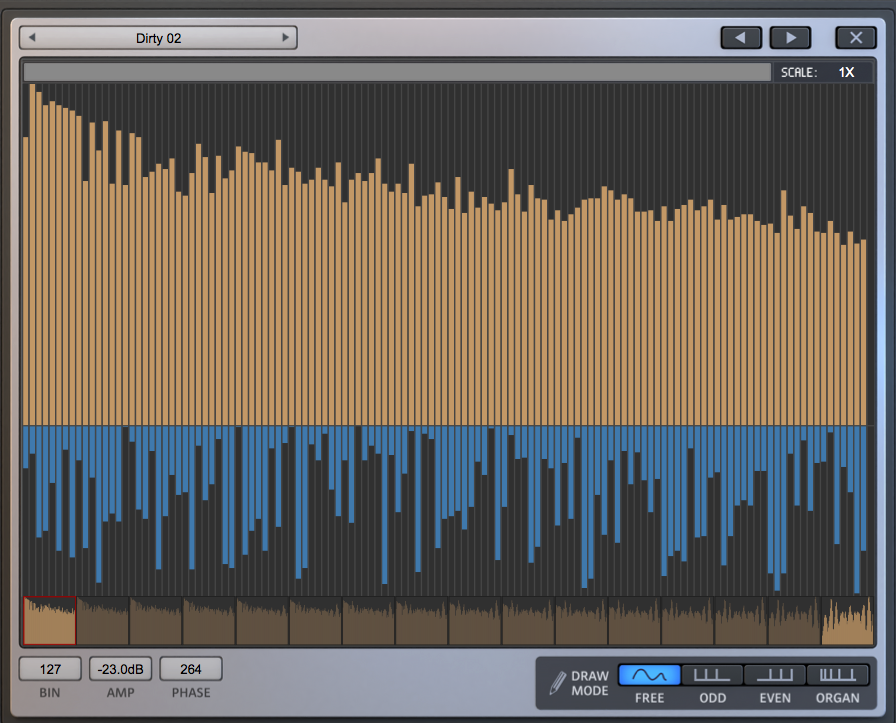Viewport: 896px width, 723px height.
Task: Go to the previous preset with left arrow
Action: [x=32, y=38]
